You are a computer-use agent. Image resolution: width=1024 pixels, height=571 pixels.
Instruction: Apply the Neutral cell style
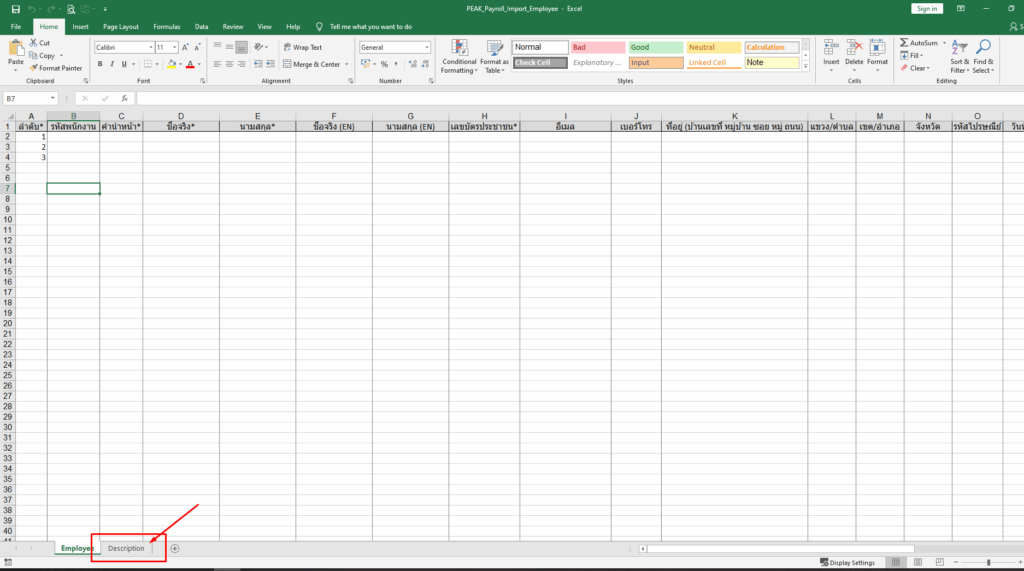pos(713,47)
